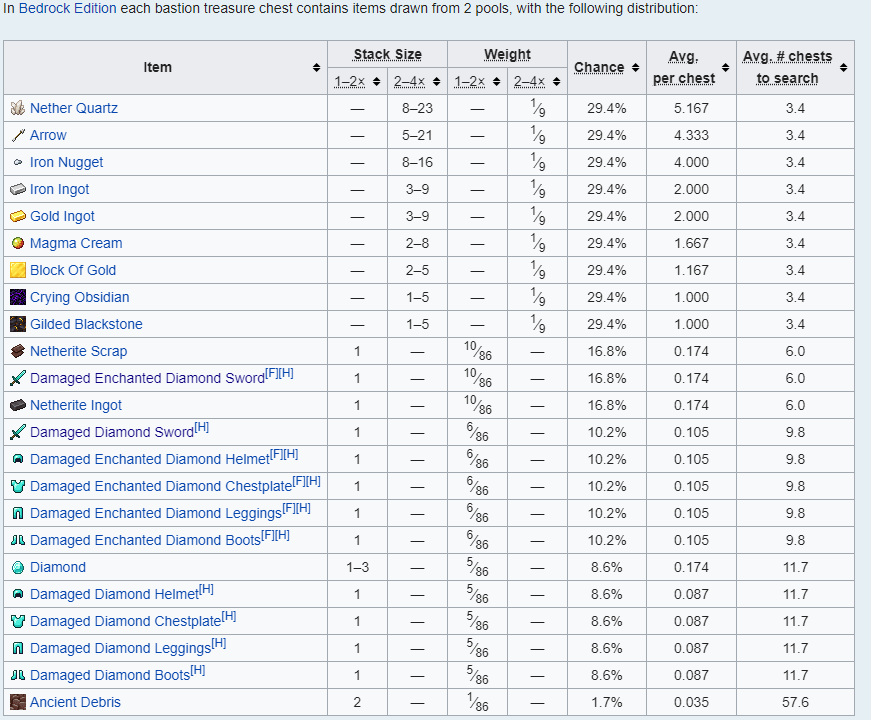
Task: Click the Block Of Gold icon
Action: (17, 270)
